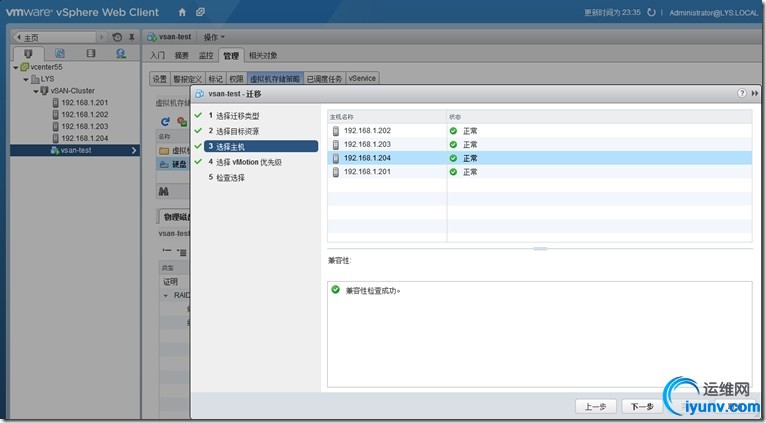Screen dimensions: 766x423
Task: Choose host 192.168.1.201 in wizard table
Action: pos(539,172)
